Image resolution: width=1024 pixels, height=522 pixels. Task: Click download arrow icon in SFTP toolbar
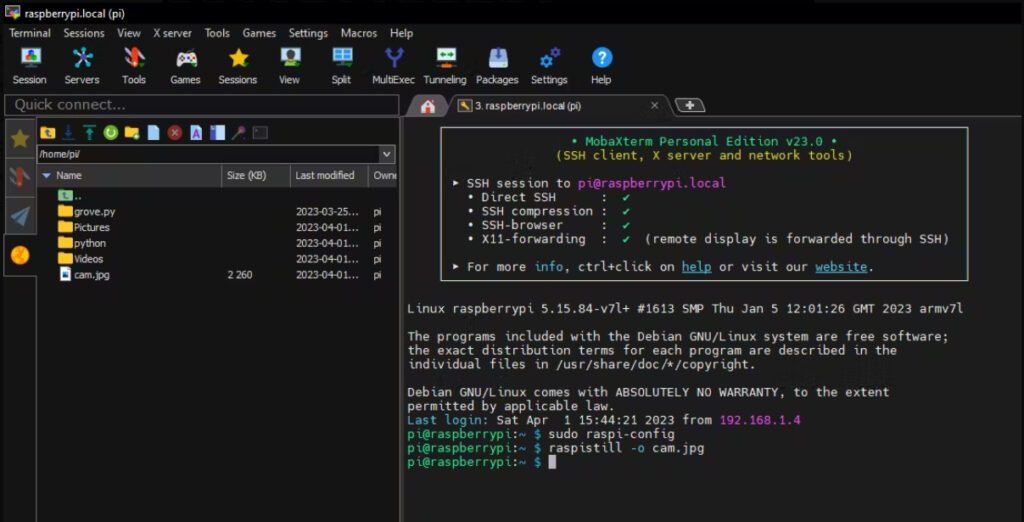click(69, 132)
